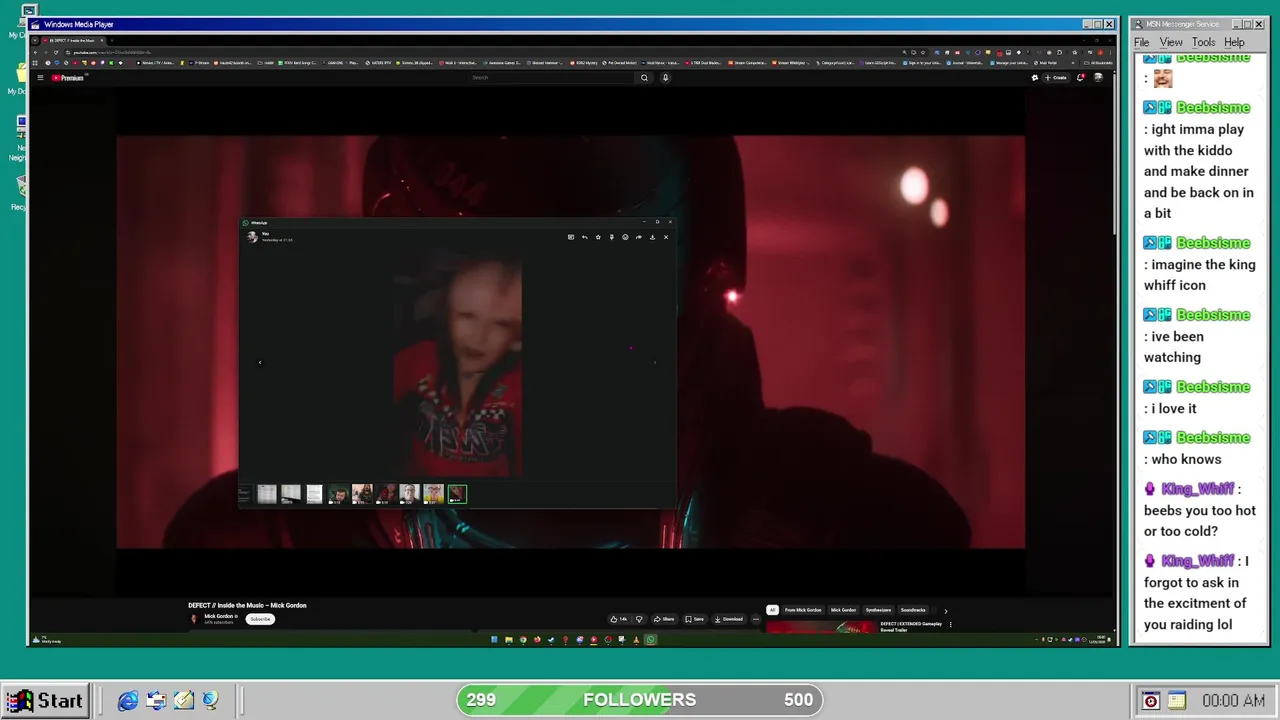Click the inner Windows 11 Start icon
The height and width of the screenshot is (720, 1280).
point(494,640)
